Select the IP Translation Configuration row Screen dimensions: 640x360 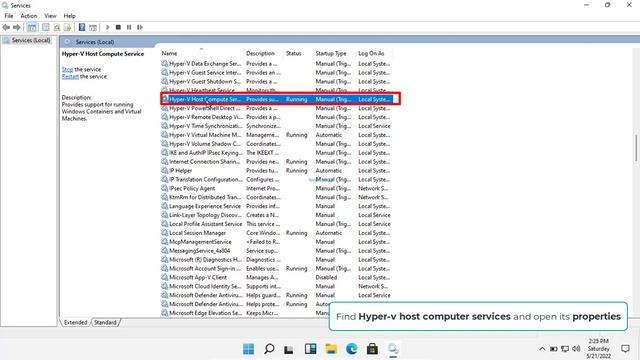[276, 180]
